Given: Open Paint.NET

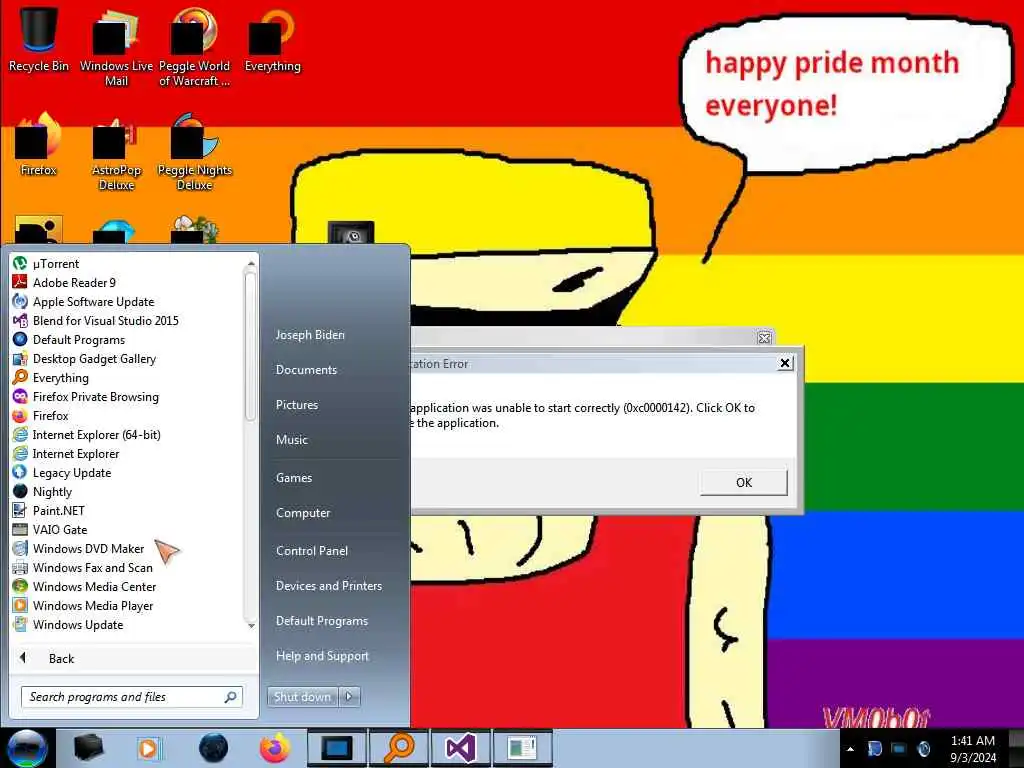Looking at the screenshot, I should (x=127, y=511).
